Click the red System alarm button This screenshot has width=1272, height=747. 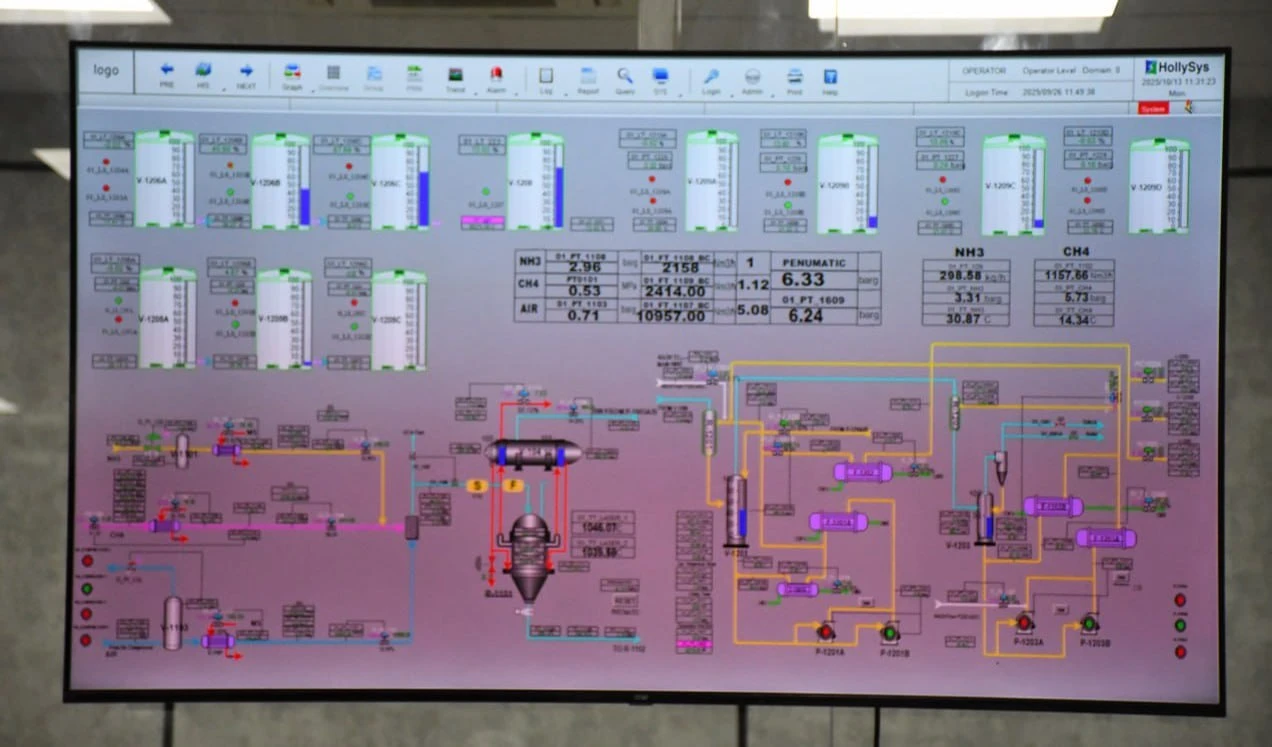click(x=1153, y=108)
